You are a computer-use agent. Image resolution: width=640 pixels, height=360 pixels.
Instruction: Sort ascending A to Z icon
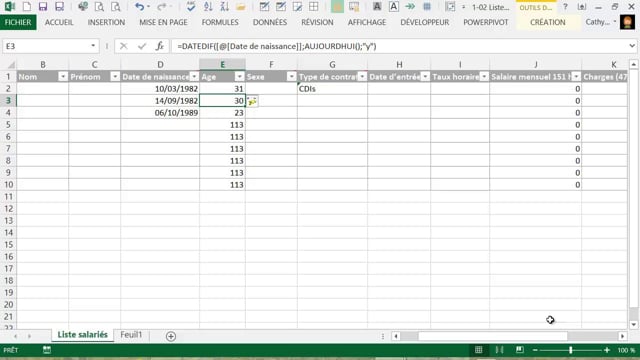coord(208,7)
